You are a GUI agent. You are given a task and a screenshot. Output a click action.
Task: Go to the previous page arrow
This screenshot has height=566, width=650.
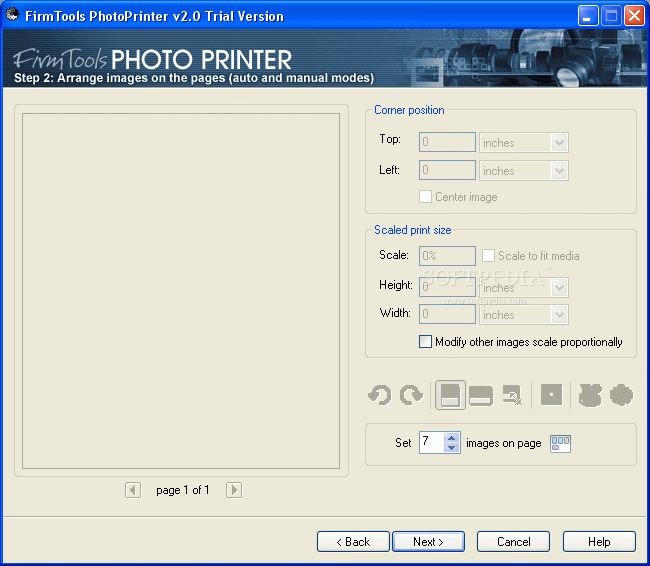click(x=133, y=490)
